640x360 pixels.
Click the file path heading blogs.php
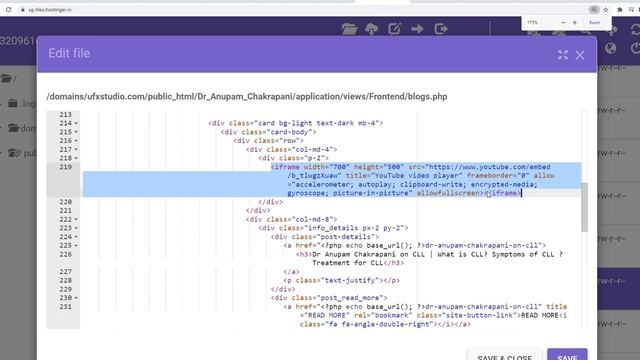247,97
